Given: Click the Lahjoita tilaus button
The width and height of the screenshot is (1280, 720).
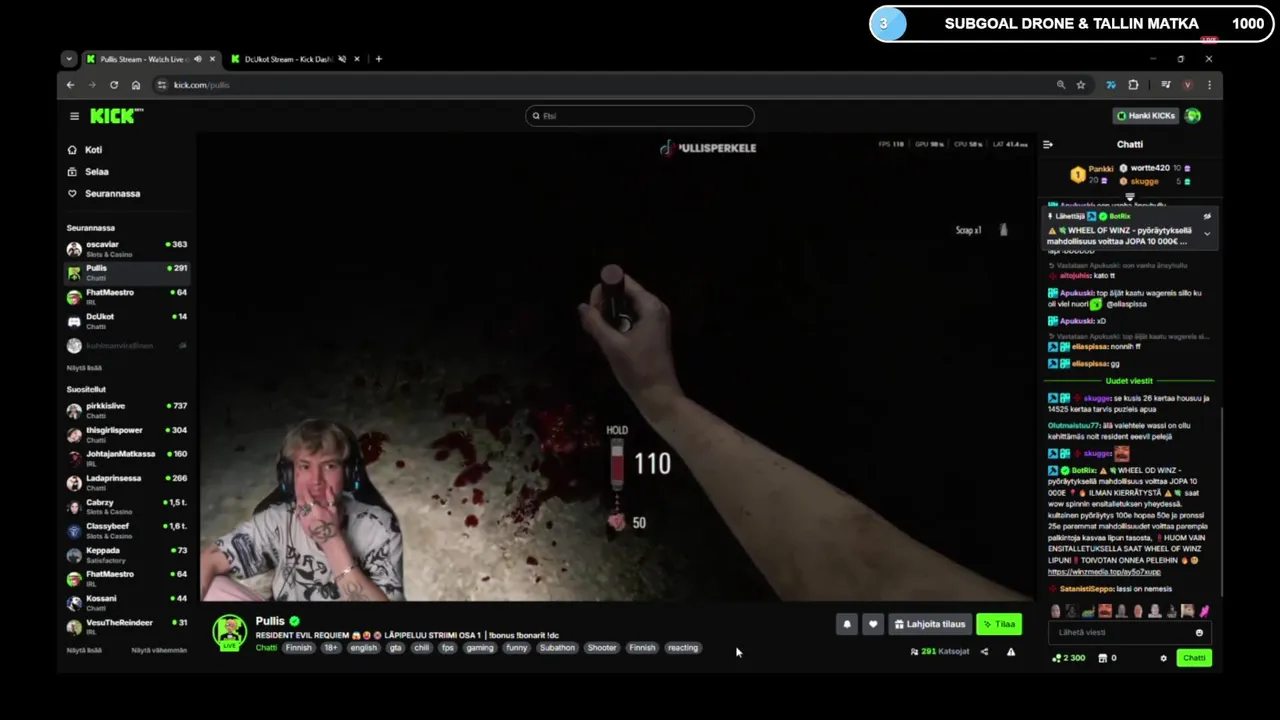Looking at the screenshot, I should point(930,624).
